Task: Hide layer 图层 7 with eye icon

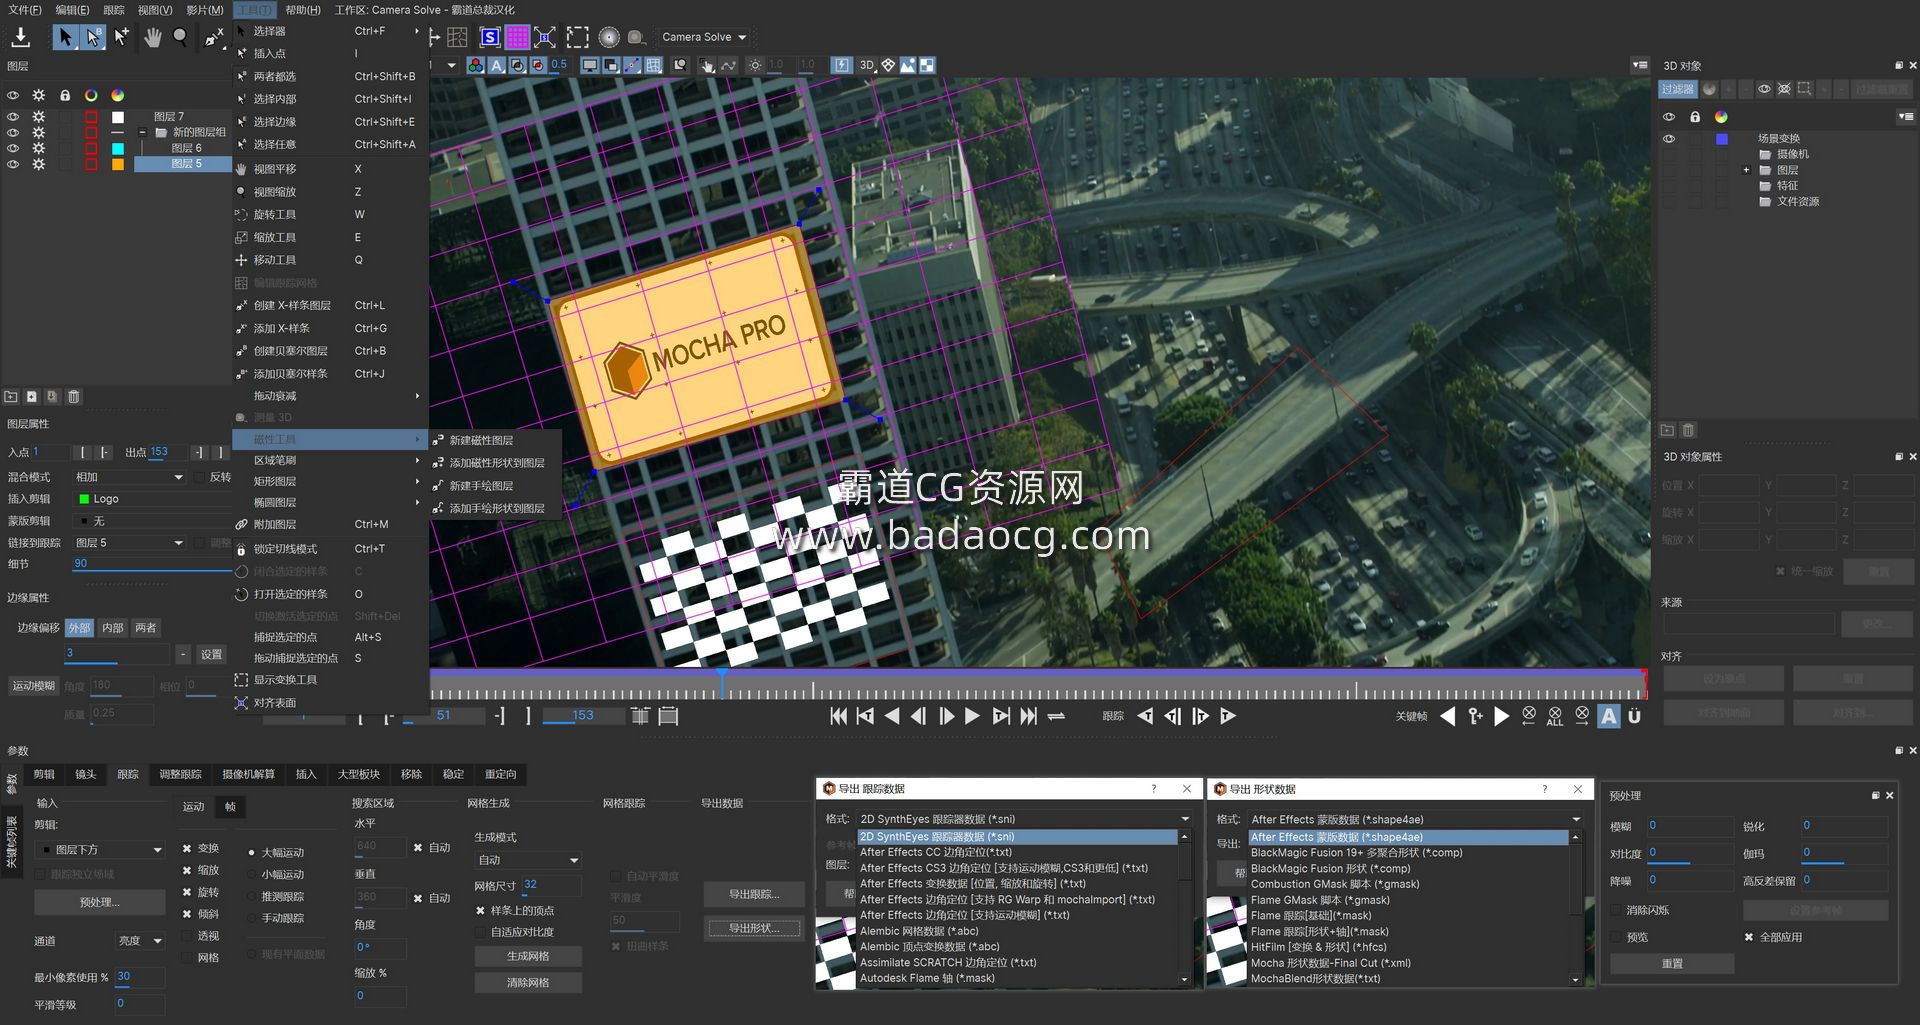Action: click(x=13, y=116)
